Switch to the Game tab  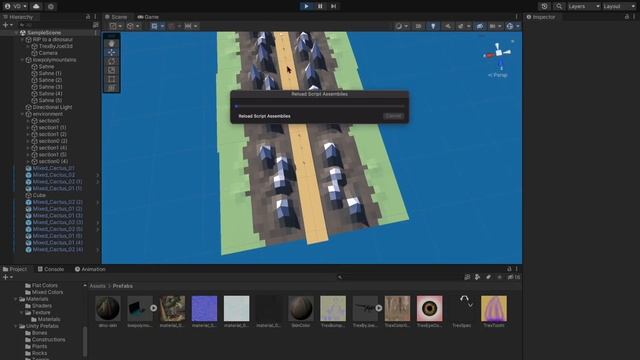click(x=148, y=17)
